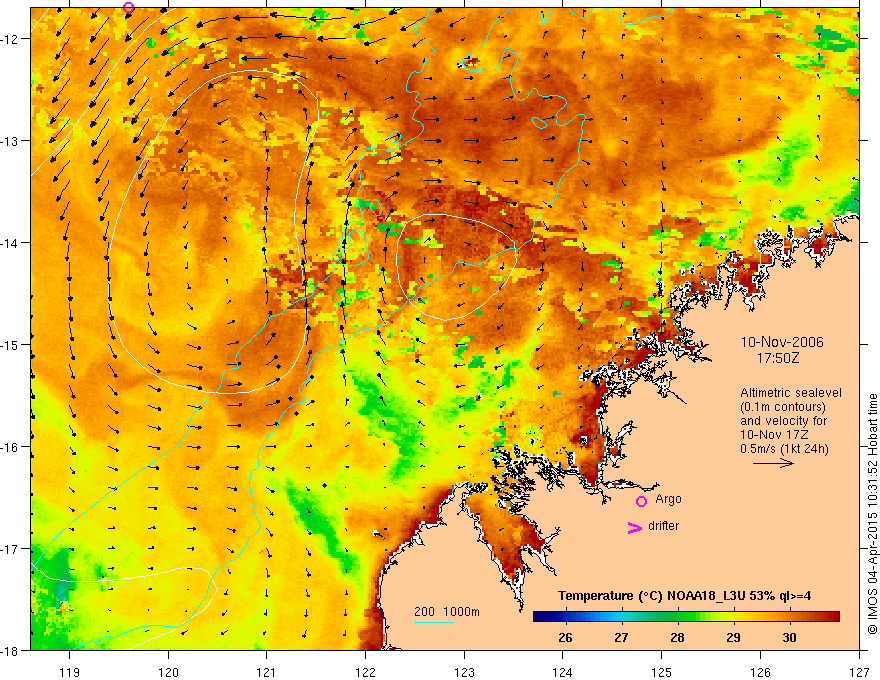Click longitude axis label 120
The width and height of the screenshot is (880, 680).
(x=168, y=672)
